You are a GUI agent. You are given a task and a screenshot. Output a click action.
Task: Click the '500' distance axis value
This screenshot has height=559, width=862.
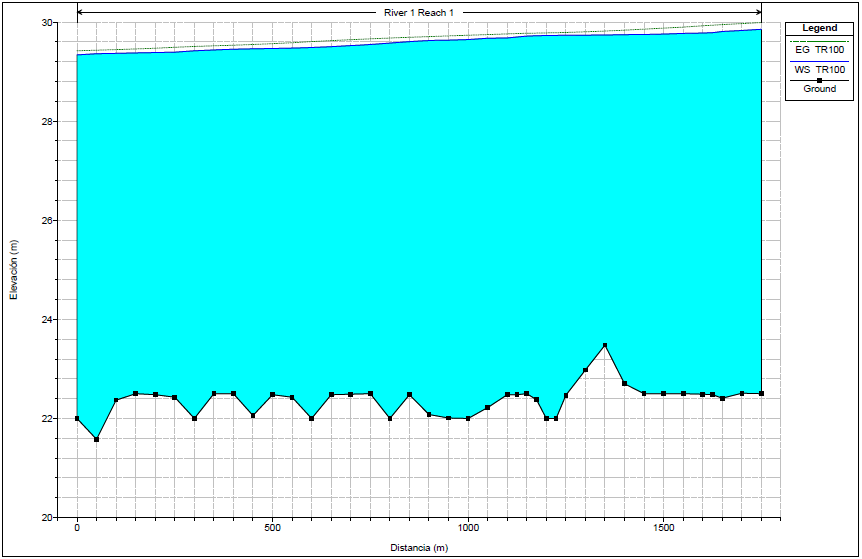(x=272, y=528)
